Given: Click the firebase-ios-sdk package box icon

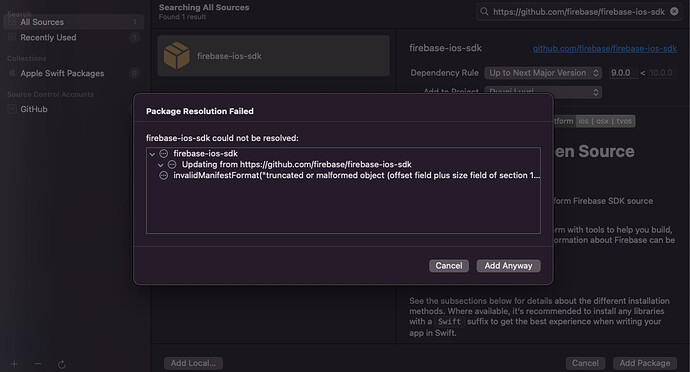Looking at the screenshot, I should click(176, 55).
